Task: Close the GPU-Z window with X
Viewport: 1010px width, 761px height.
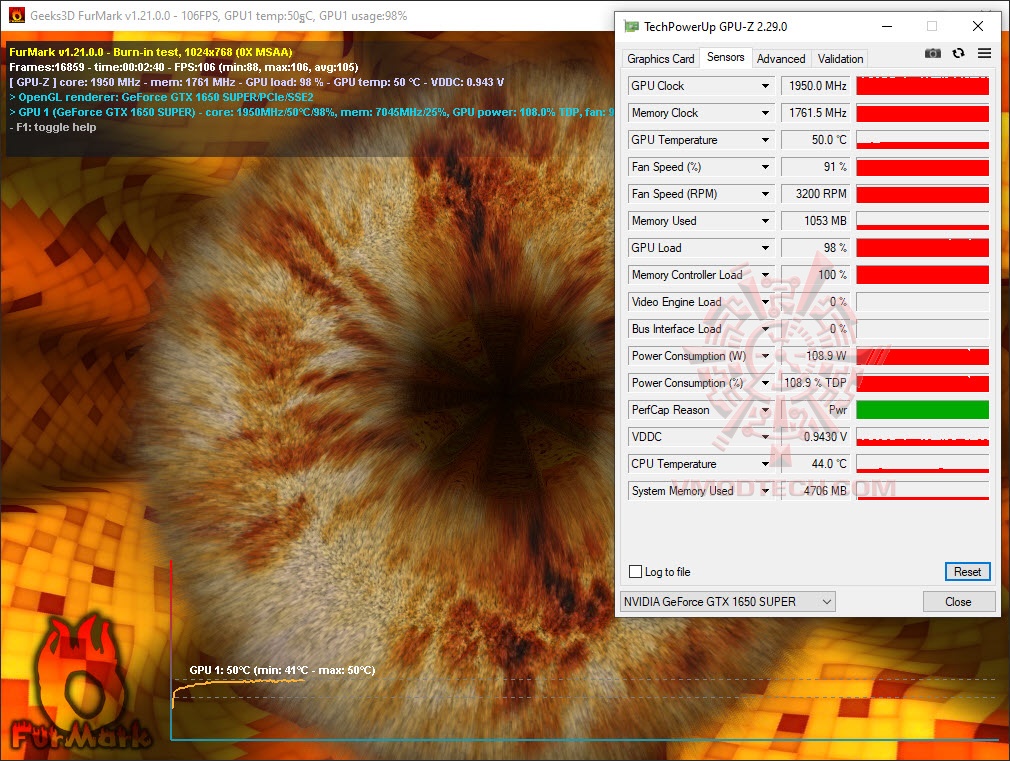Action: click(978, 26)
